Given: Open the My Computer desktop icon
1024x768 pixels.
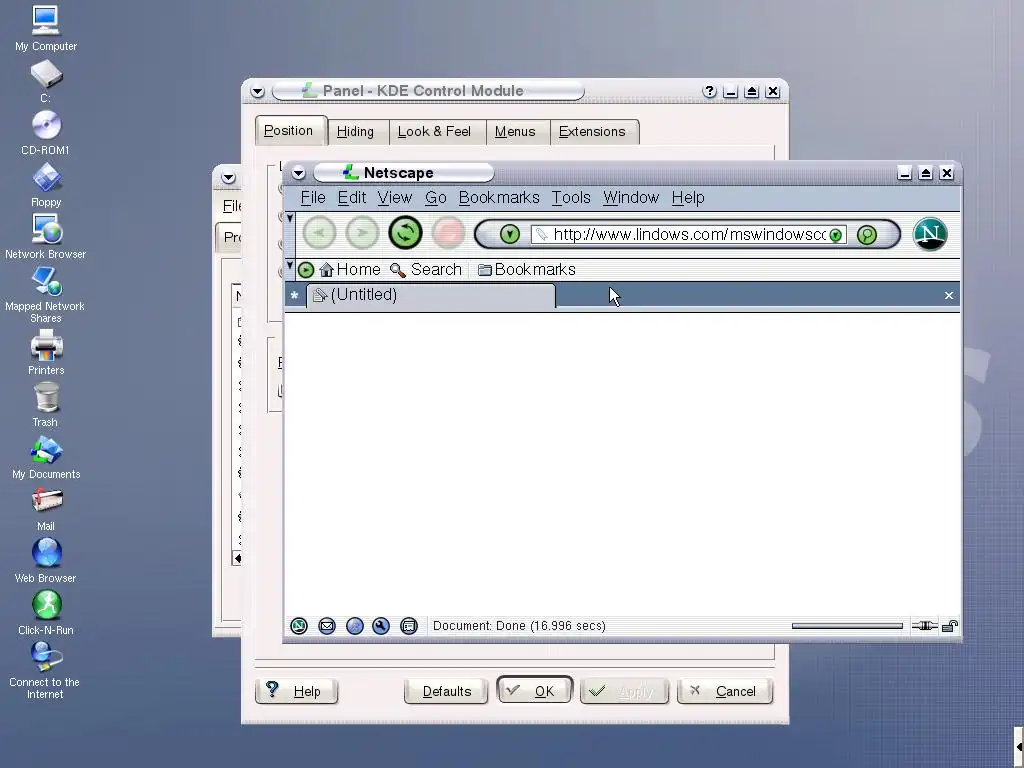Looking at the screenshot, I should click(x=46, y=29).
